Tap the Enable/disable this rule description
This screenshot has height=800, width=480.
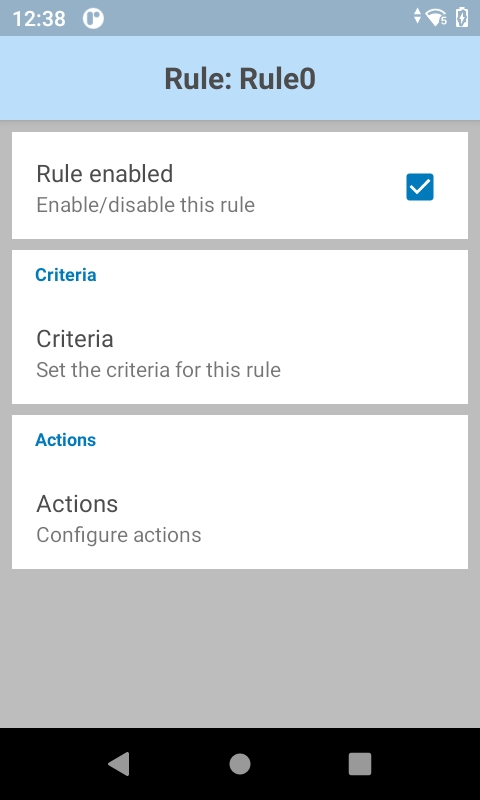[145, 205]
